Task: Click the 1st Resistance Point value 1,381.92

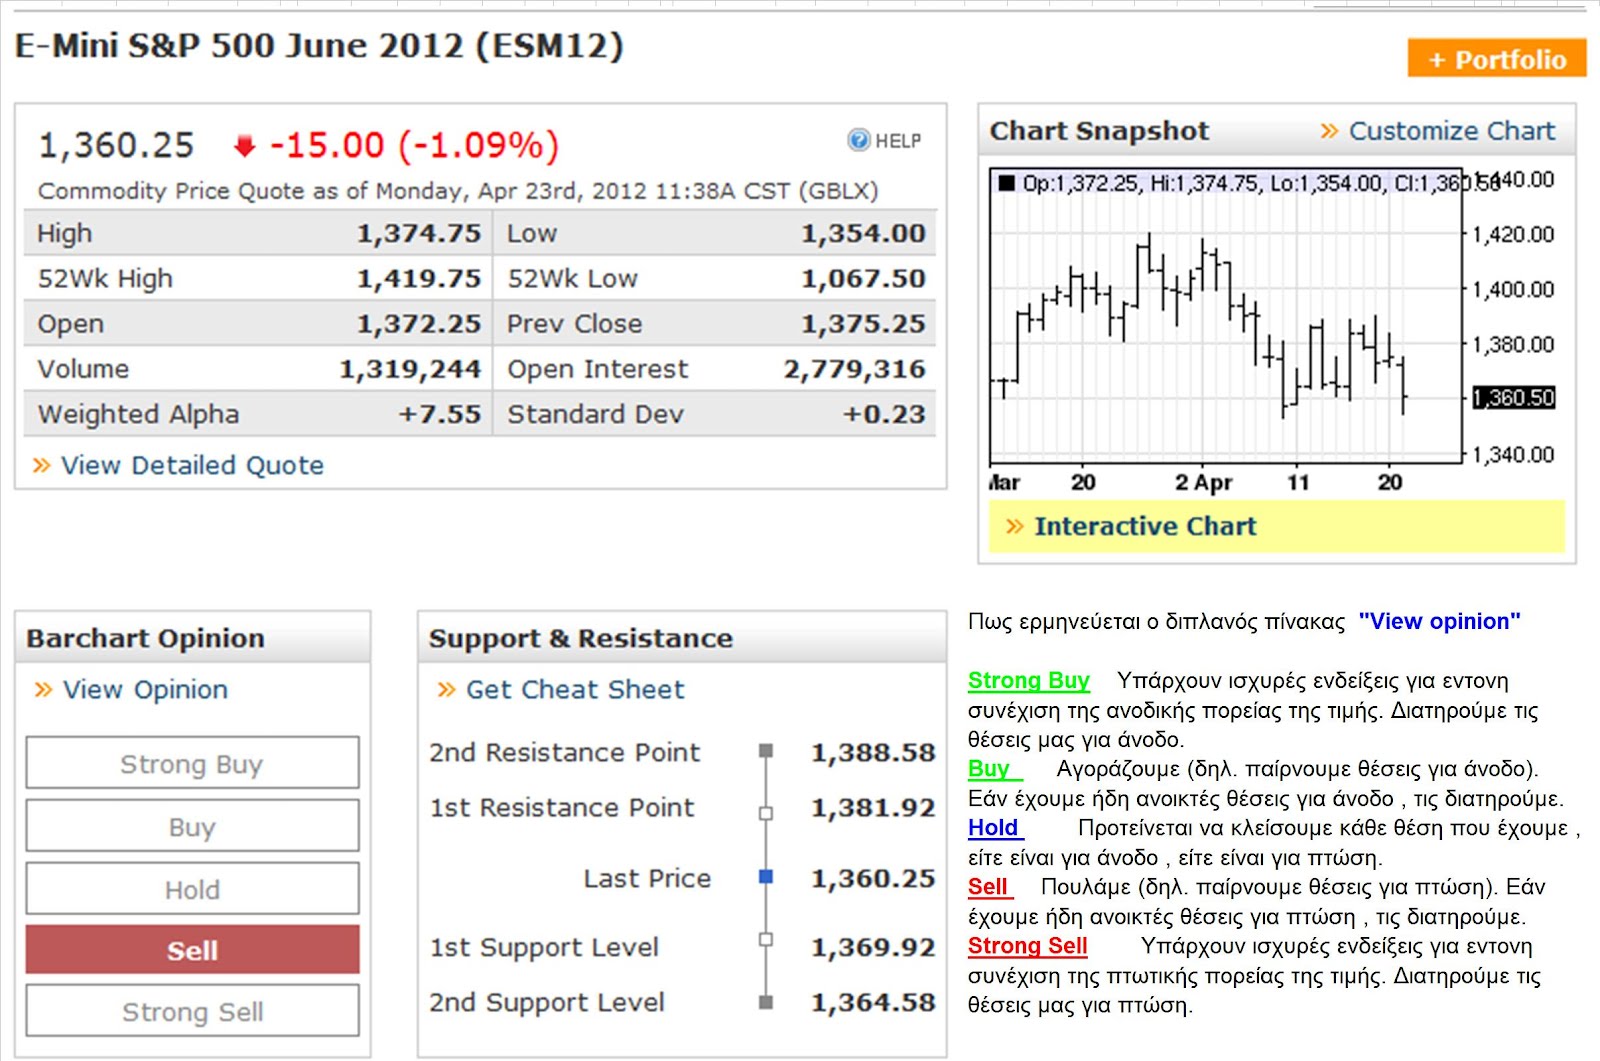Action: [873, 808]
